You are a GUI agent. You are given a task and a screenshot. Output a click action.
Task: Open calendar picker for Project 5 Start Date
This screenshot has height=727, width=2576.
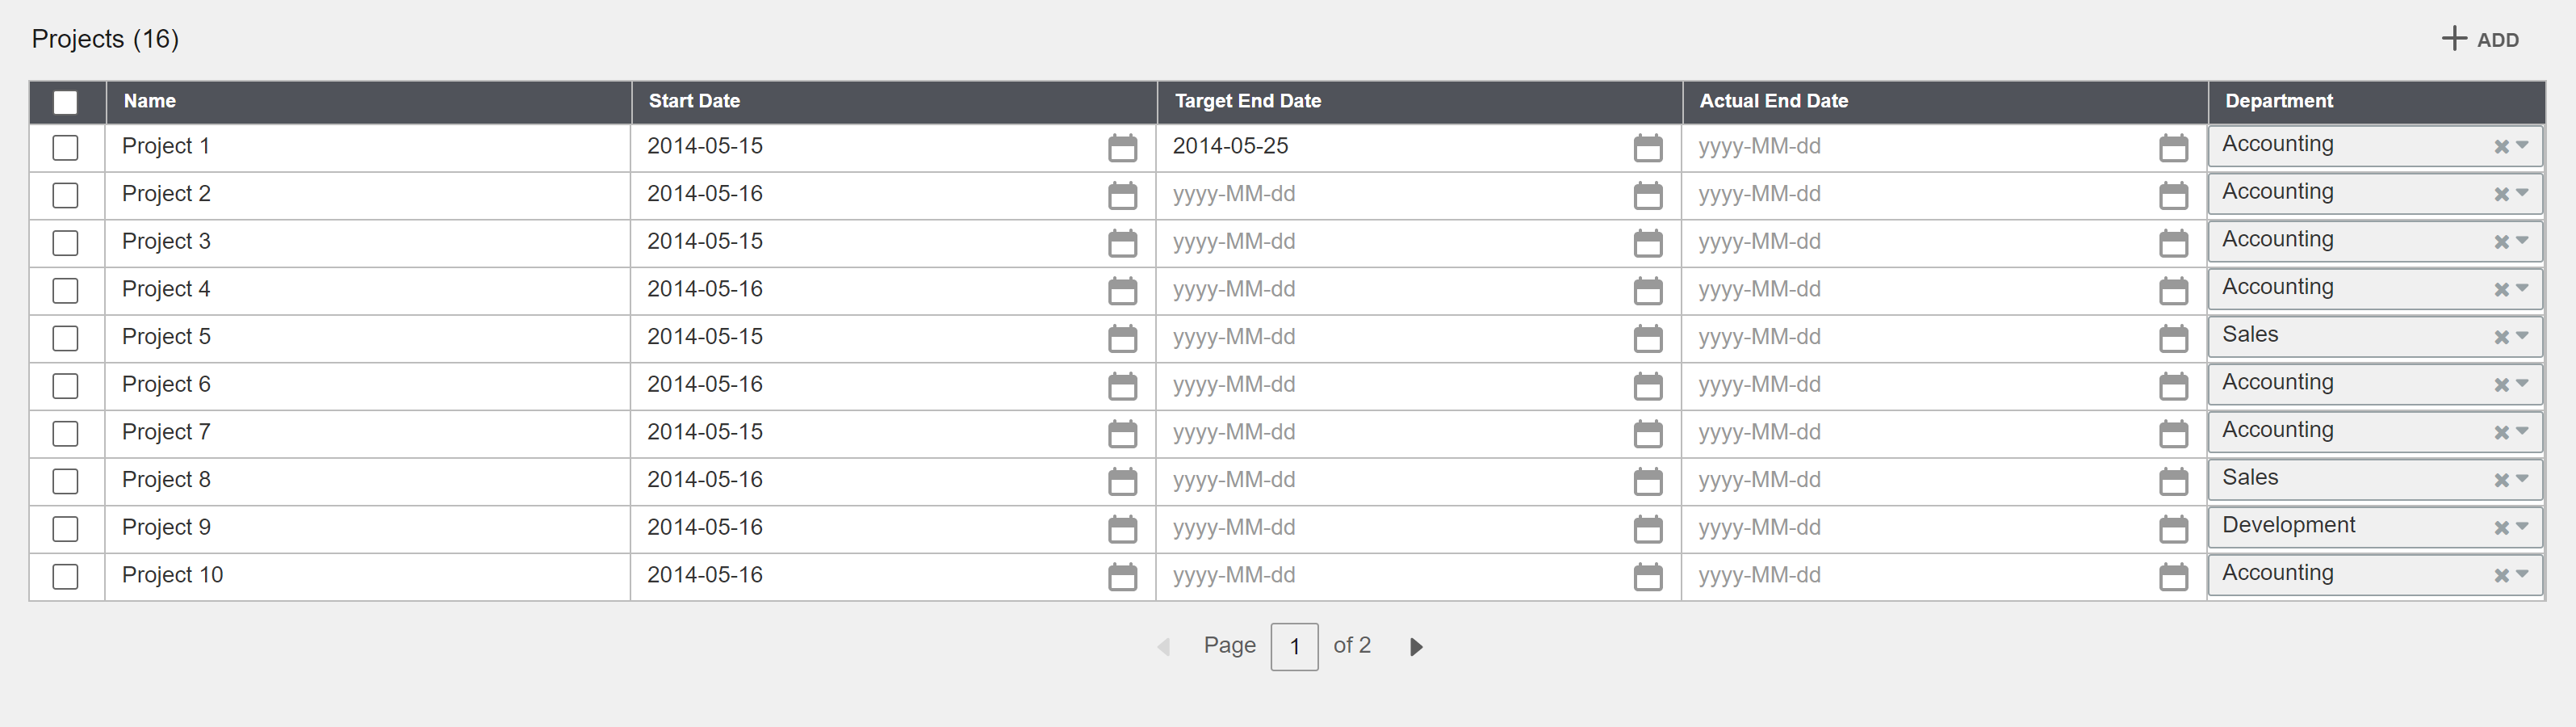click(1122, 339)
